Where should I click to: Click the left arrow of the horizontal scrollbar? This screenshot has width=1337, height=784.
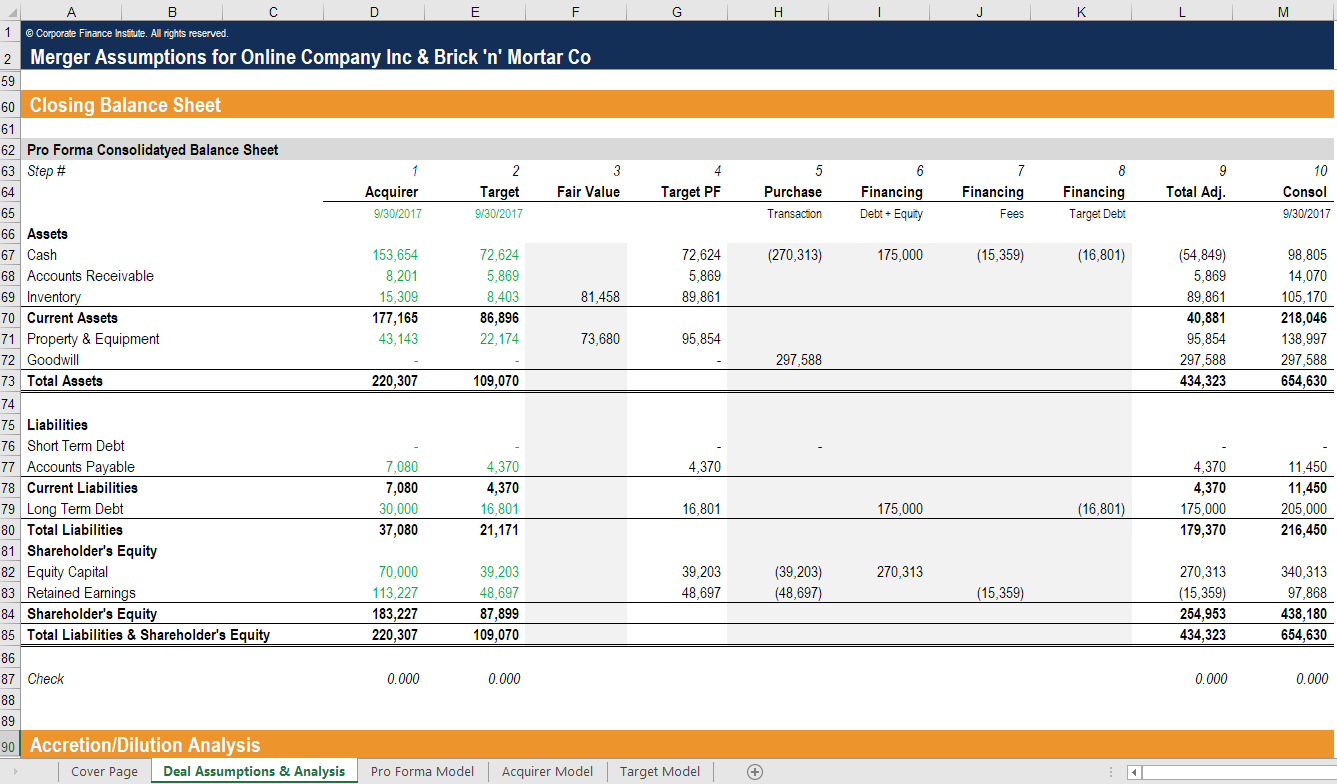point(1133,771)
